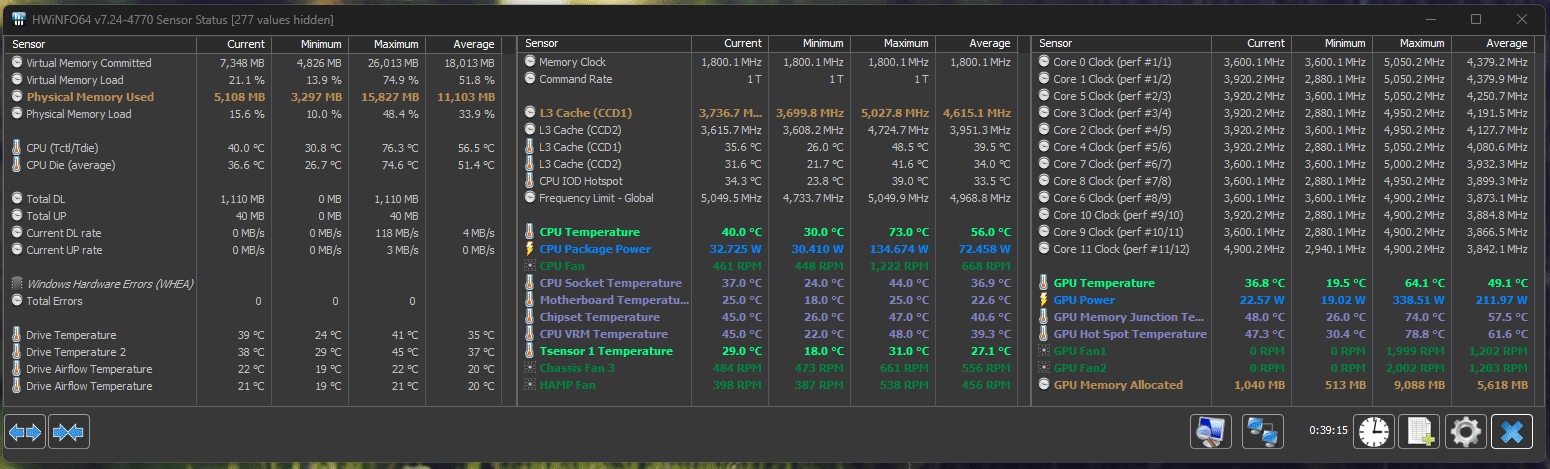1550x469 pixels.
Task: Select the Frequency Limit - Global row
Action: (767, 198)
